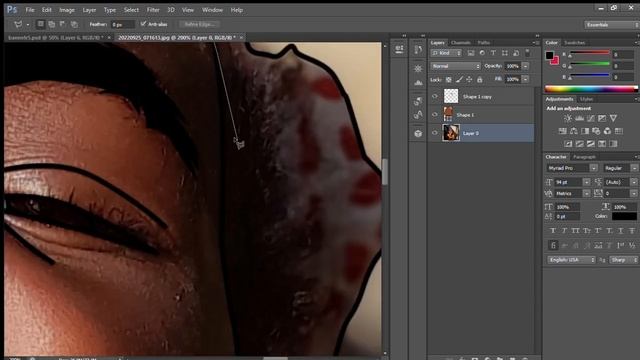Viewport: 640px width, 360px height.
Task: Lock layer position icon
Action: click(469, 80)
